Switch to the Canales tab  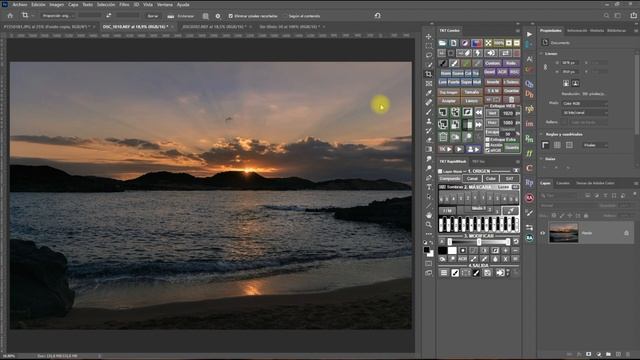pyautogui.click(x=563, y=183)
